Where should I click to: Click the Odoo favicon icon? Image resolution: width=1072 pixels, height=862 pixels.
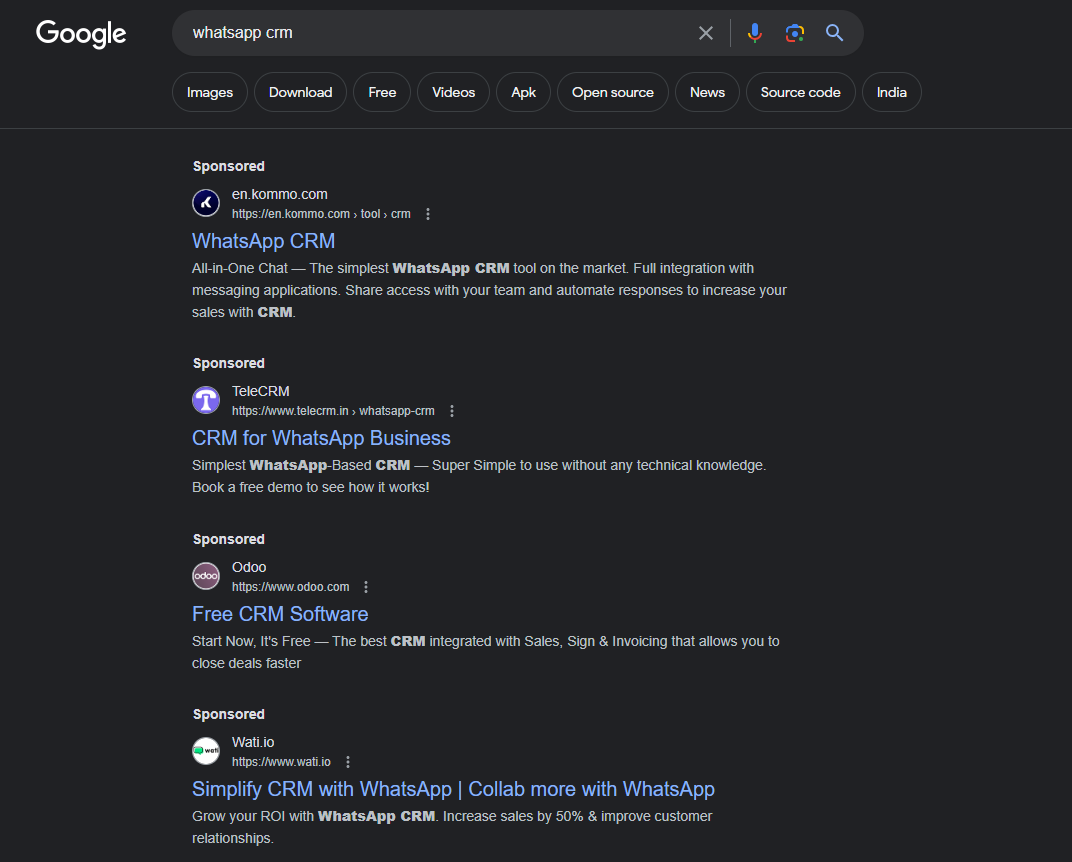206,576
